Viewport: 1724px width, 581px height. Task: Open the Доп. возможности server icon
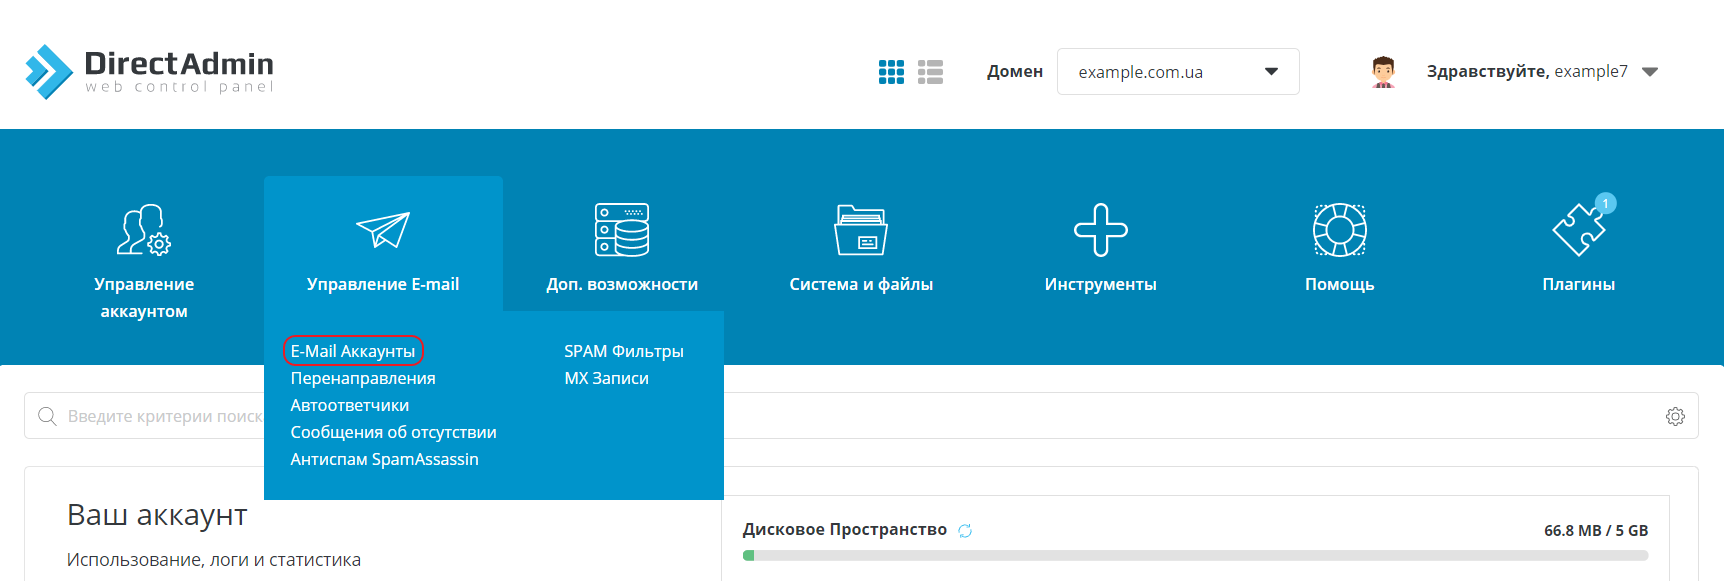click(621, 230)
